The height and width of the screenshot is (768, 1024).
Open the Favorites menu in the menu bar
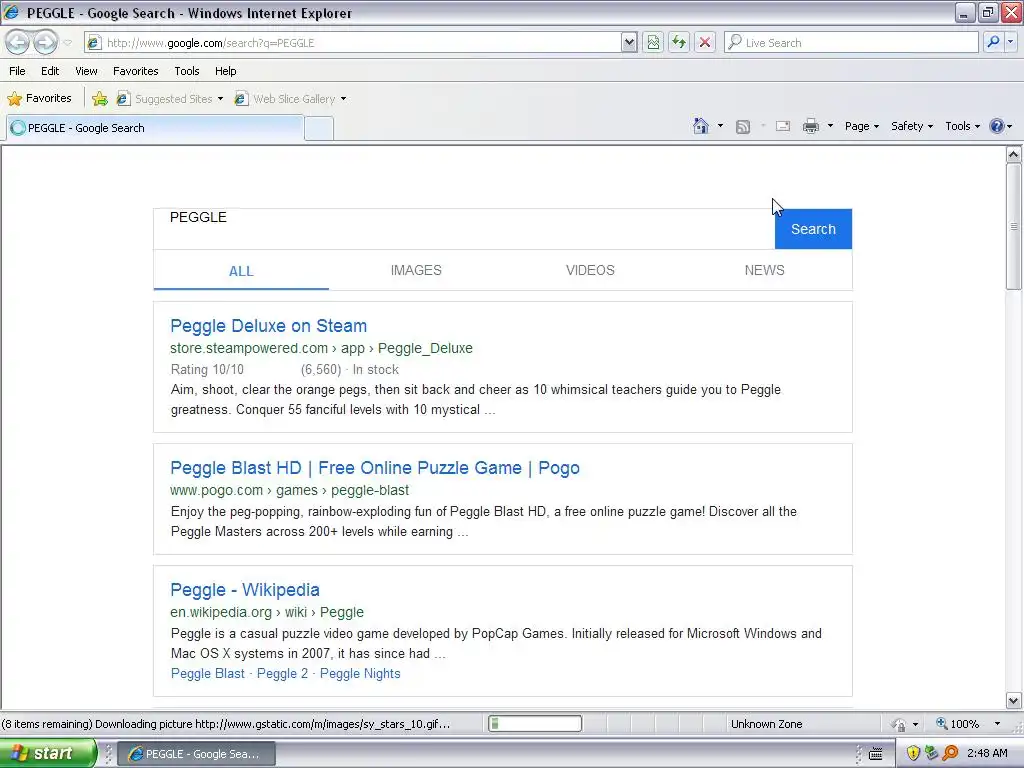(x=136, y=71)
